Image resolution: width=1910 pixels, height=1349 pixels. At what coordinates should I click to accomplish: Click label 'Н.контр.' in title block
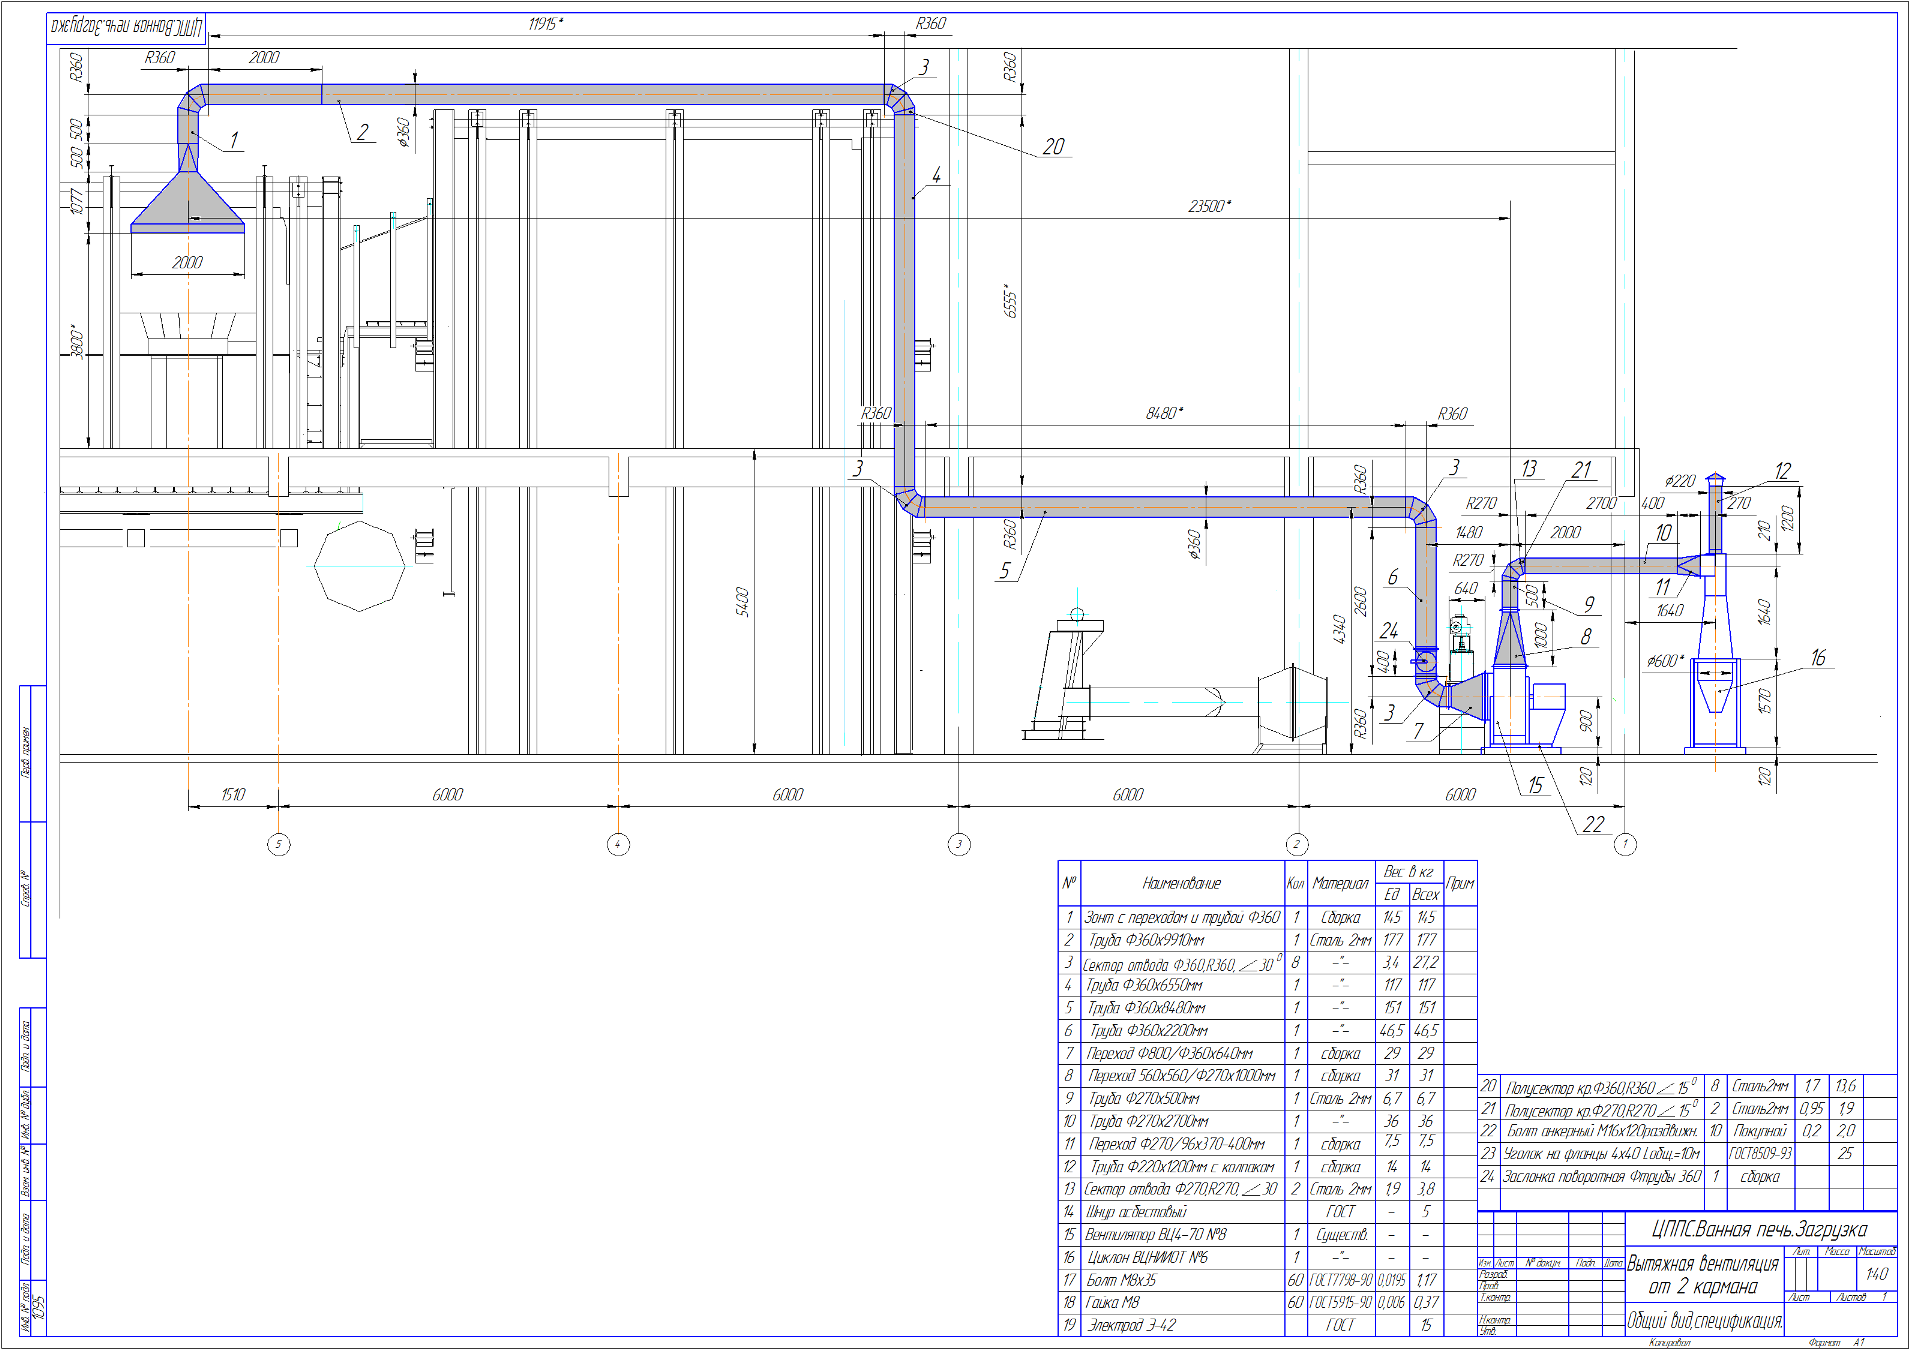(x=1494, y=1320)
